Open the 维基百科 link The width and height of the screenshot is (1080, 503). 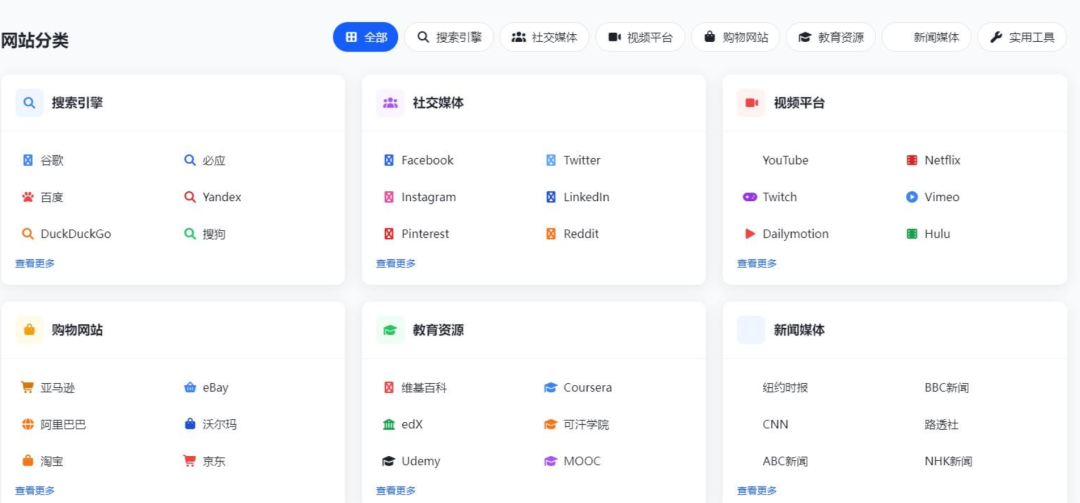424,387
